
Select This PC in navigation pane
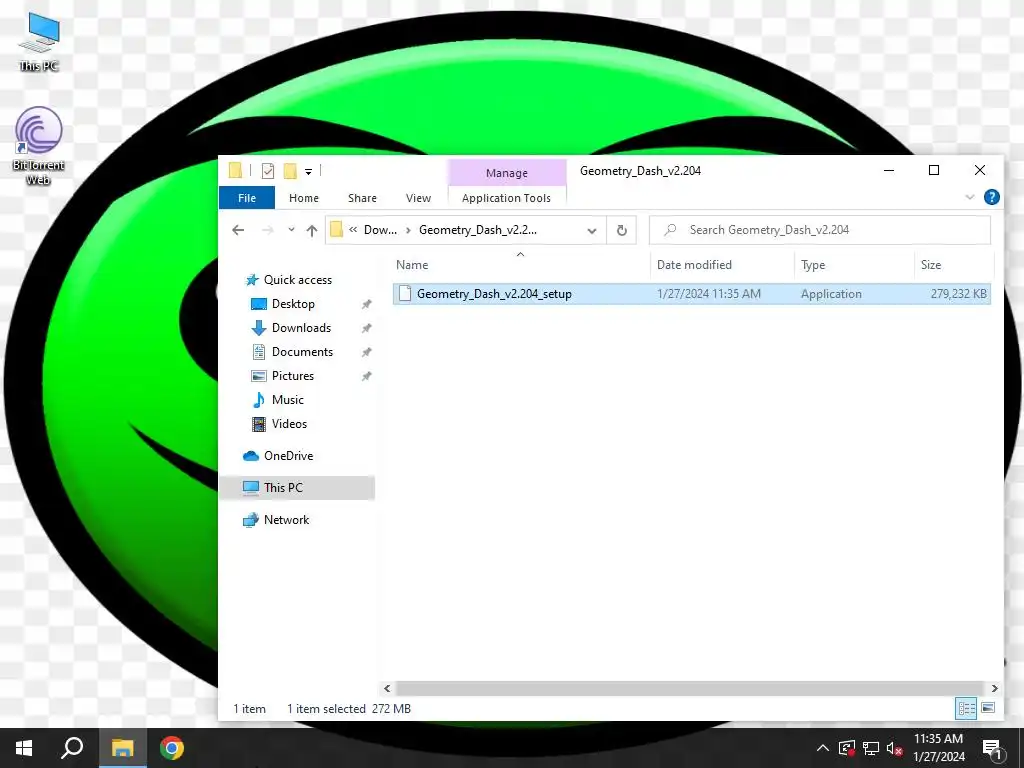pos(283,488)
